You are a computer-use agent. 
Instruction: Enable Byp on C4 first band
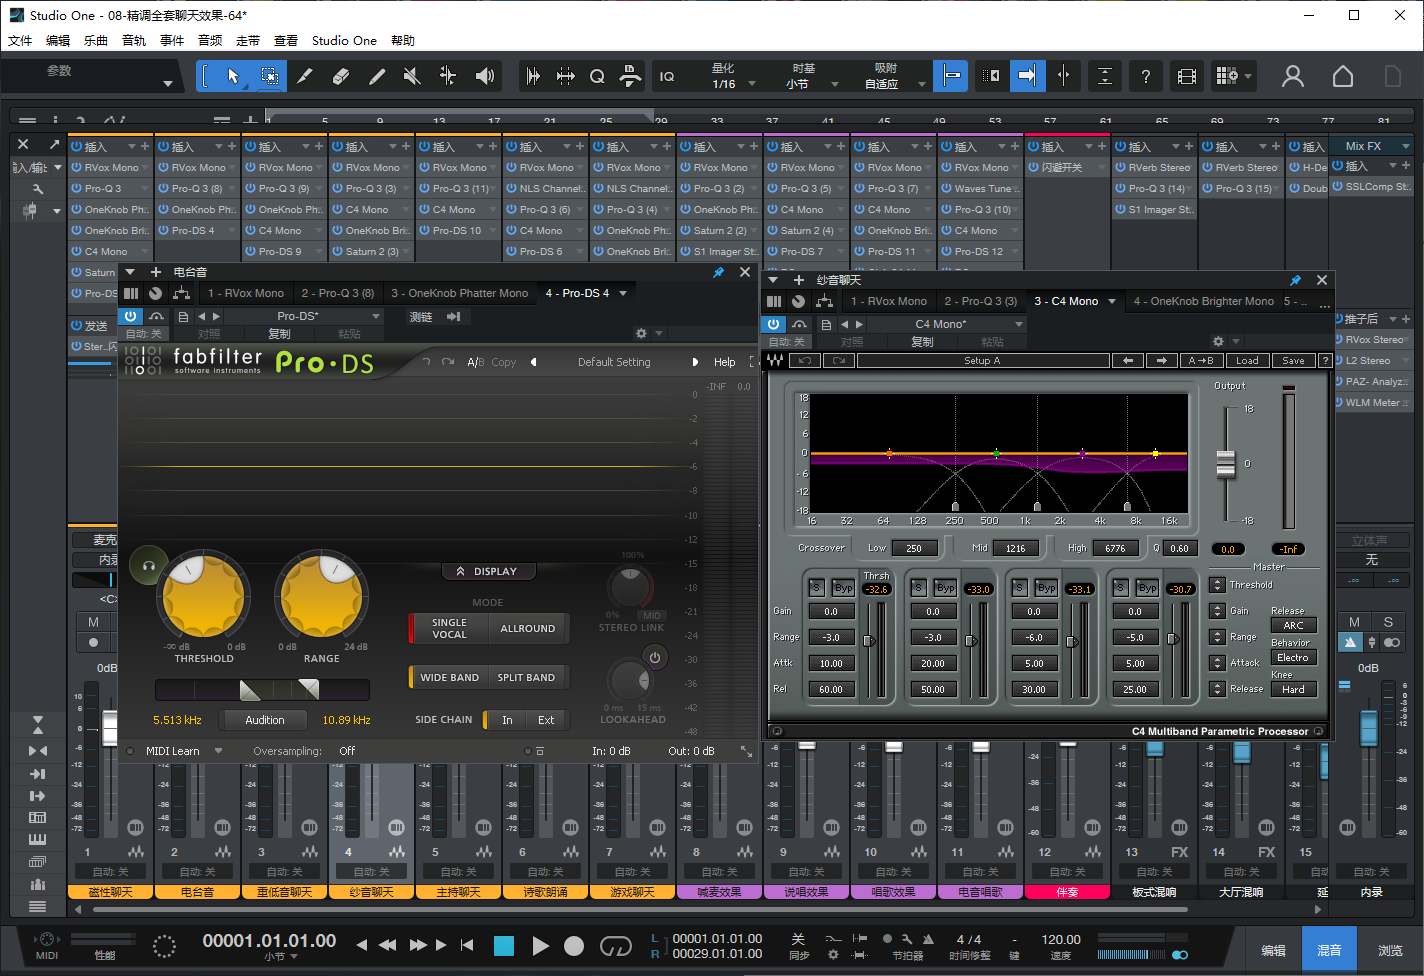[843, 588]
